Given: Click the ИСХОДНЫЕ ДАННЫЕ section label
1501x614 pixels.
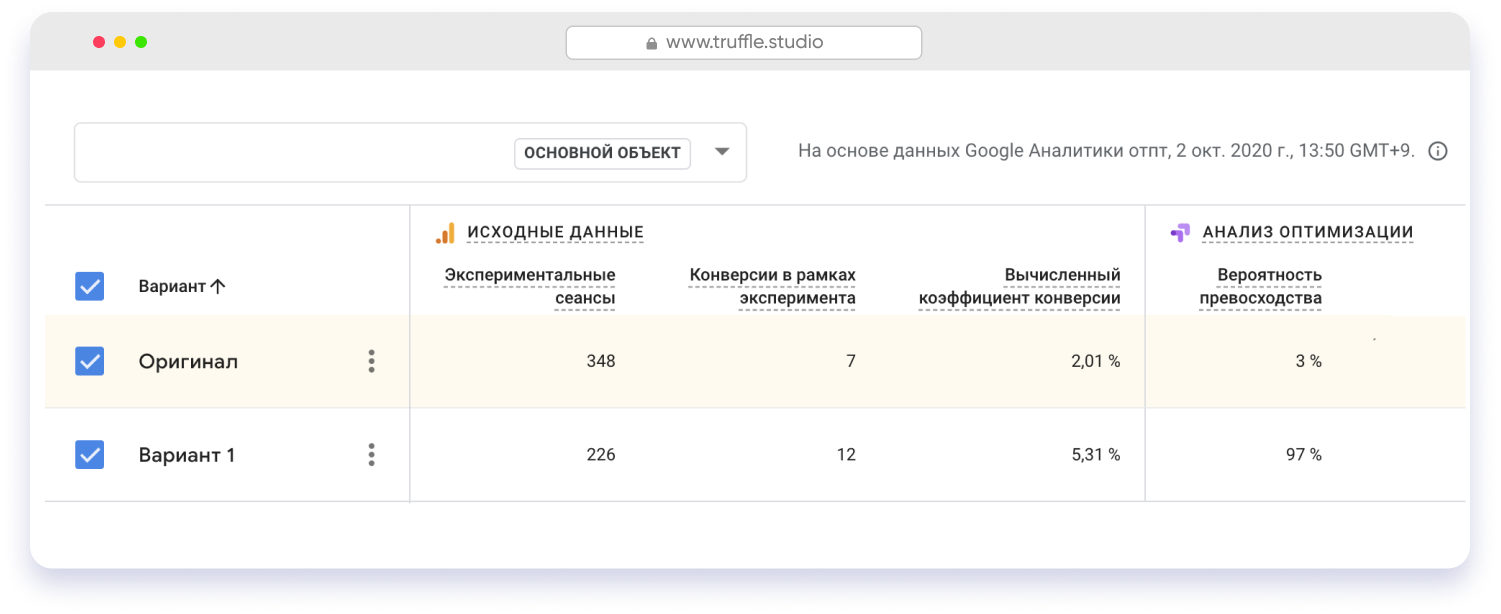Looking at the screenshot, I should [x=555, y=233].
